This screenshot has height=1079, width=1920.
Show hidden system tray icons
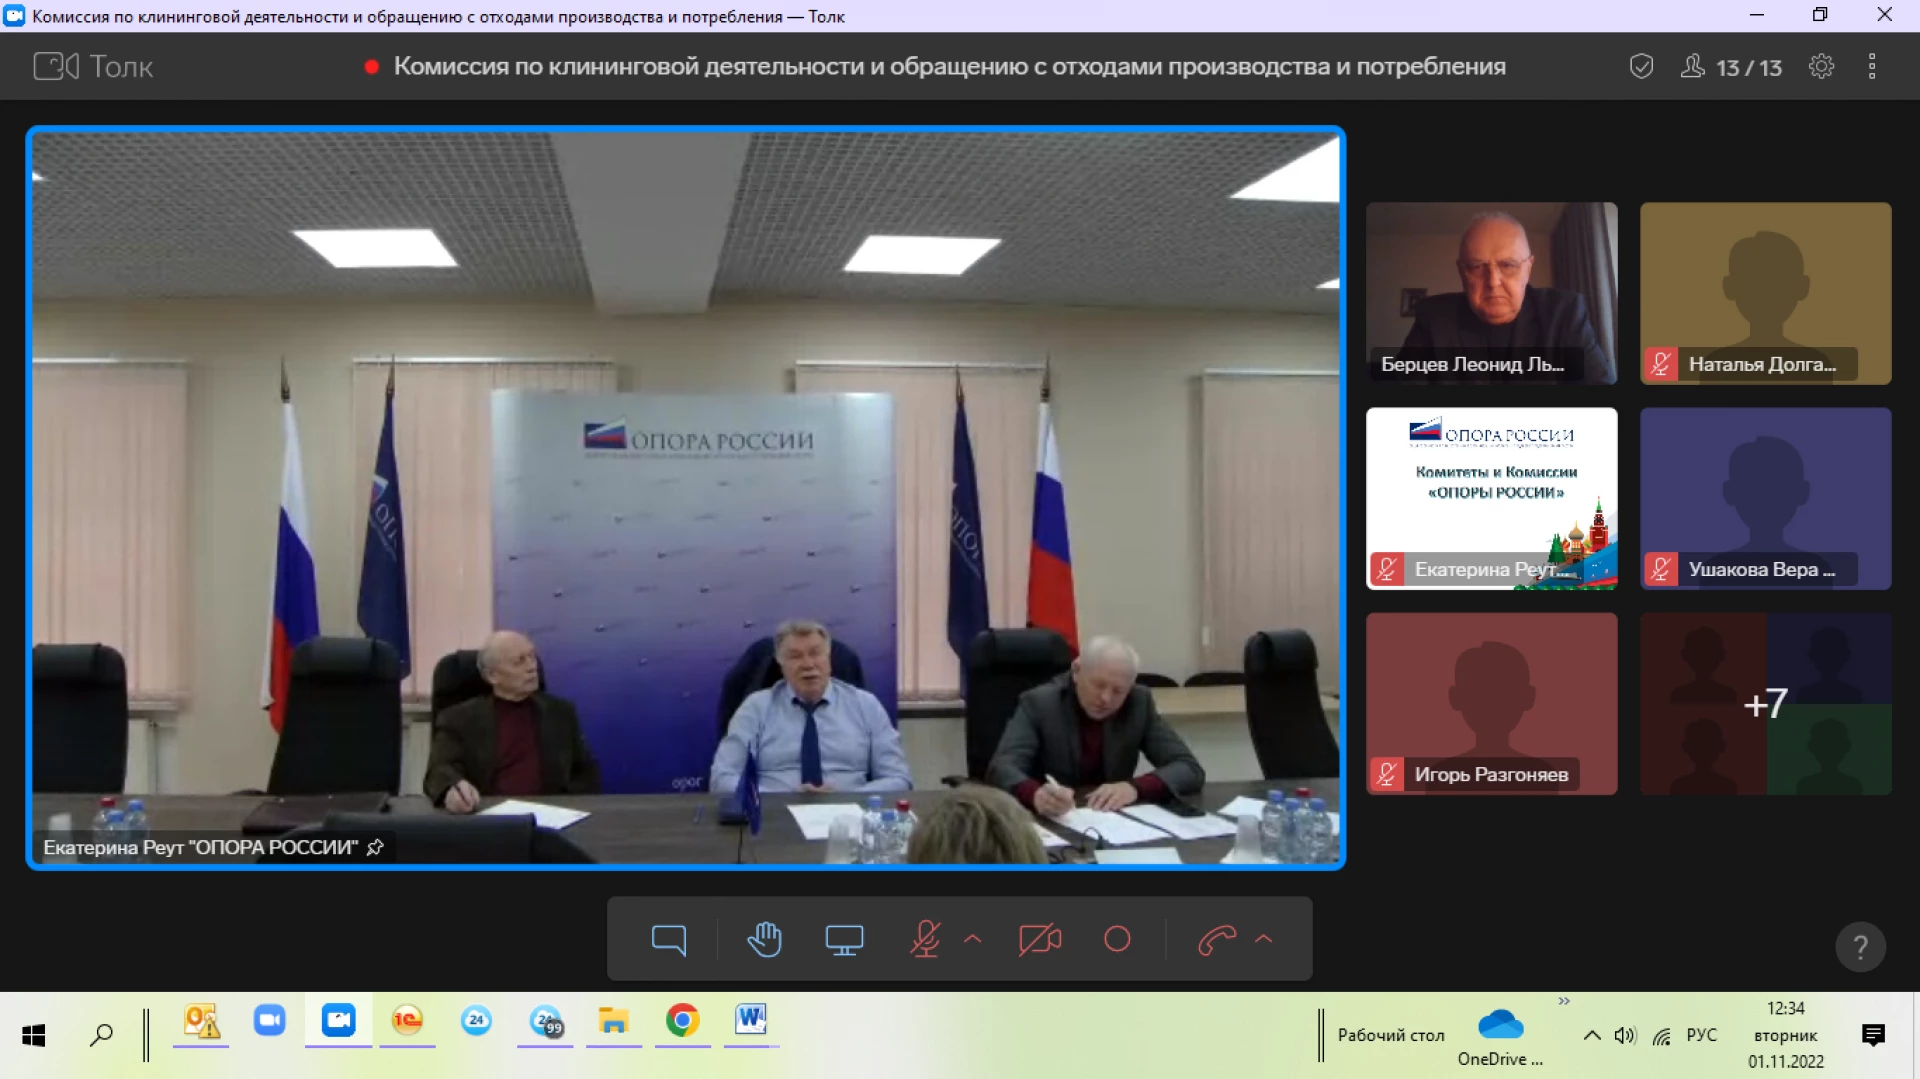[1591, 1036]
